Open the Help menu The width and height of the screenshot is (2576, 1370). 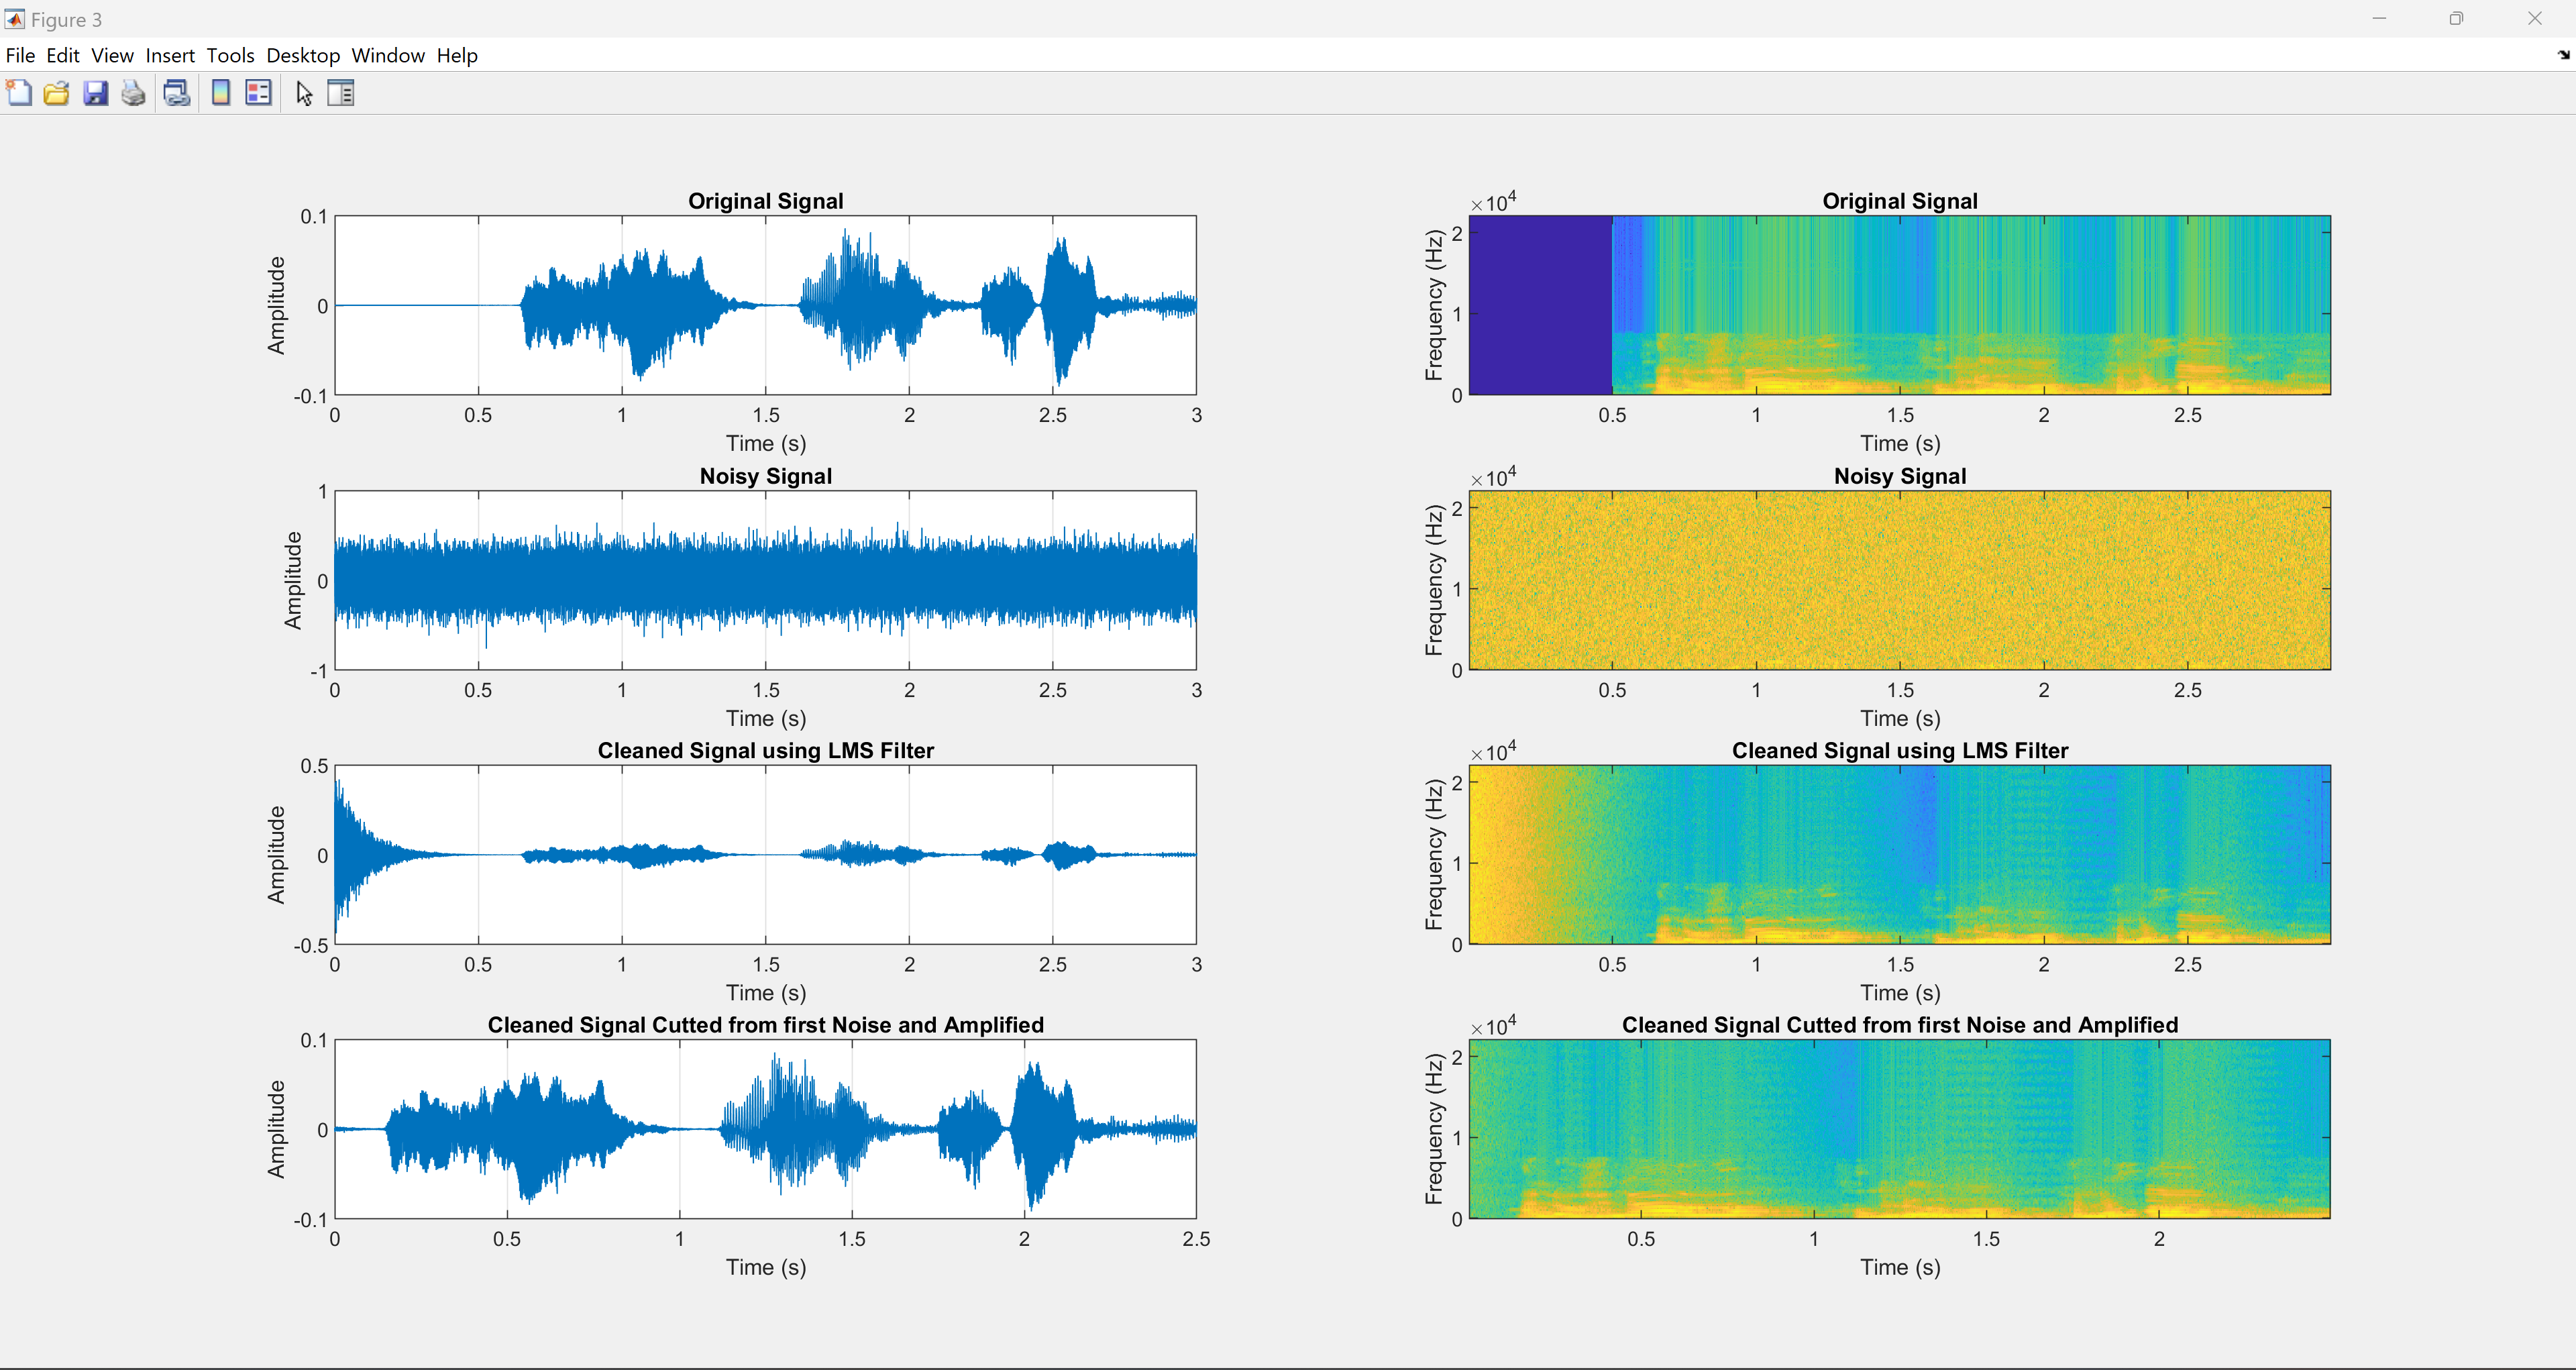[457, 55]
